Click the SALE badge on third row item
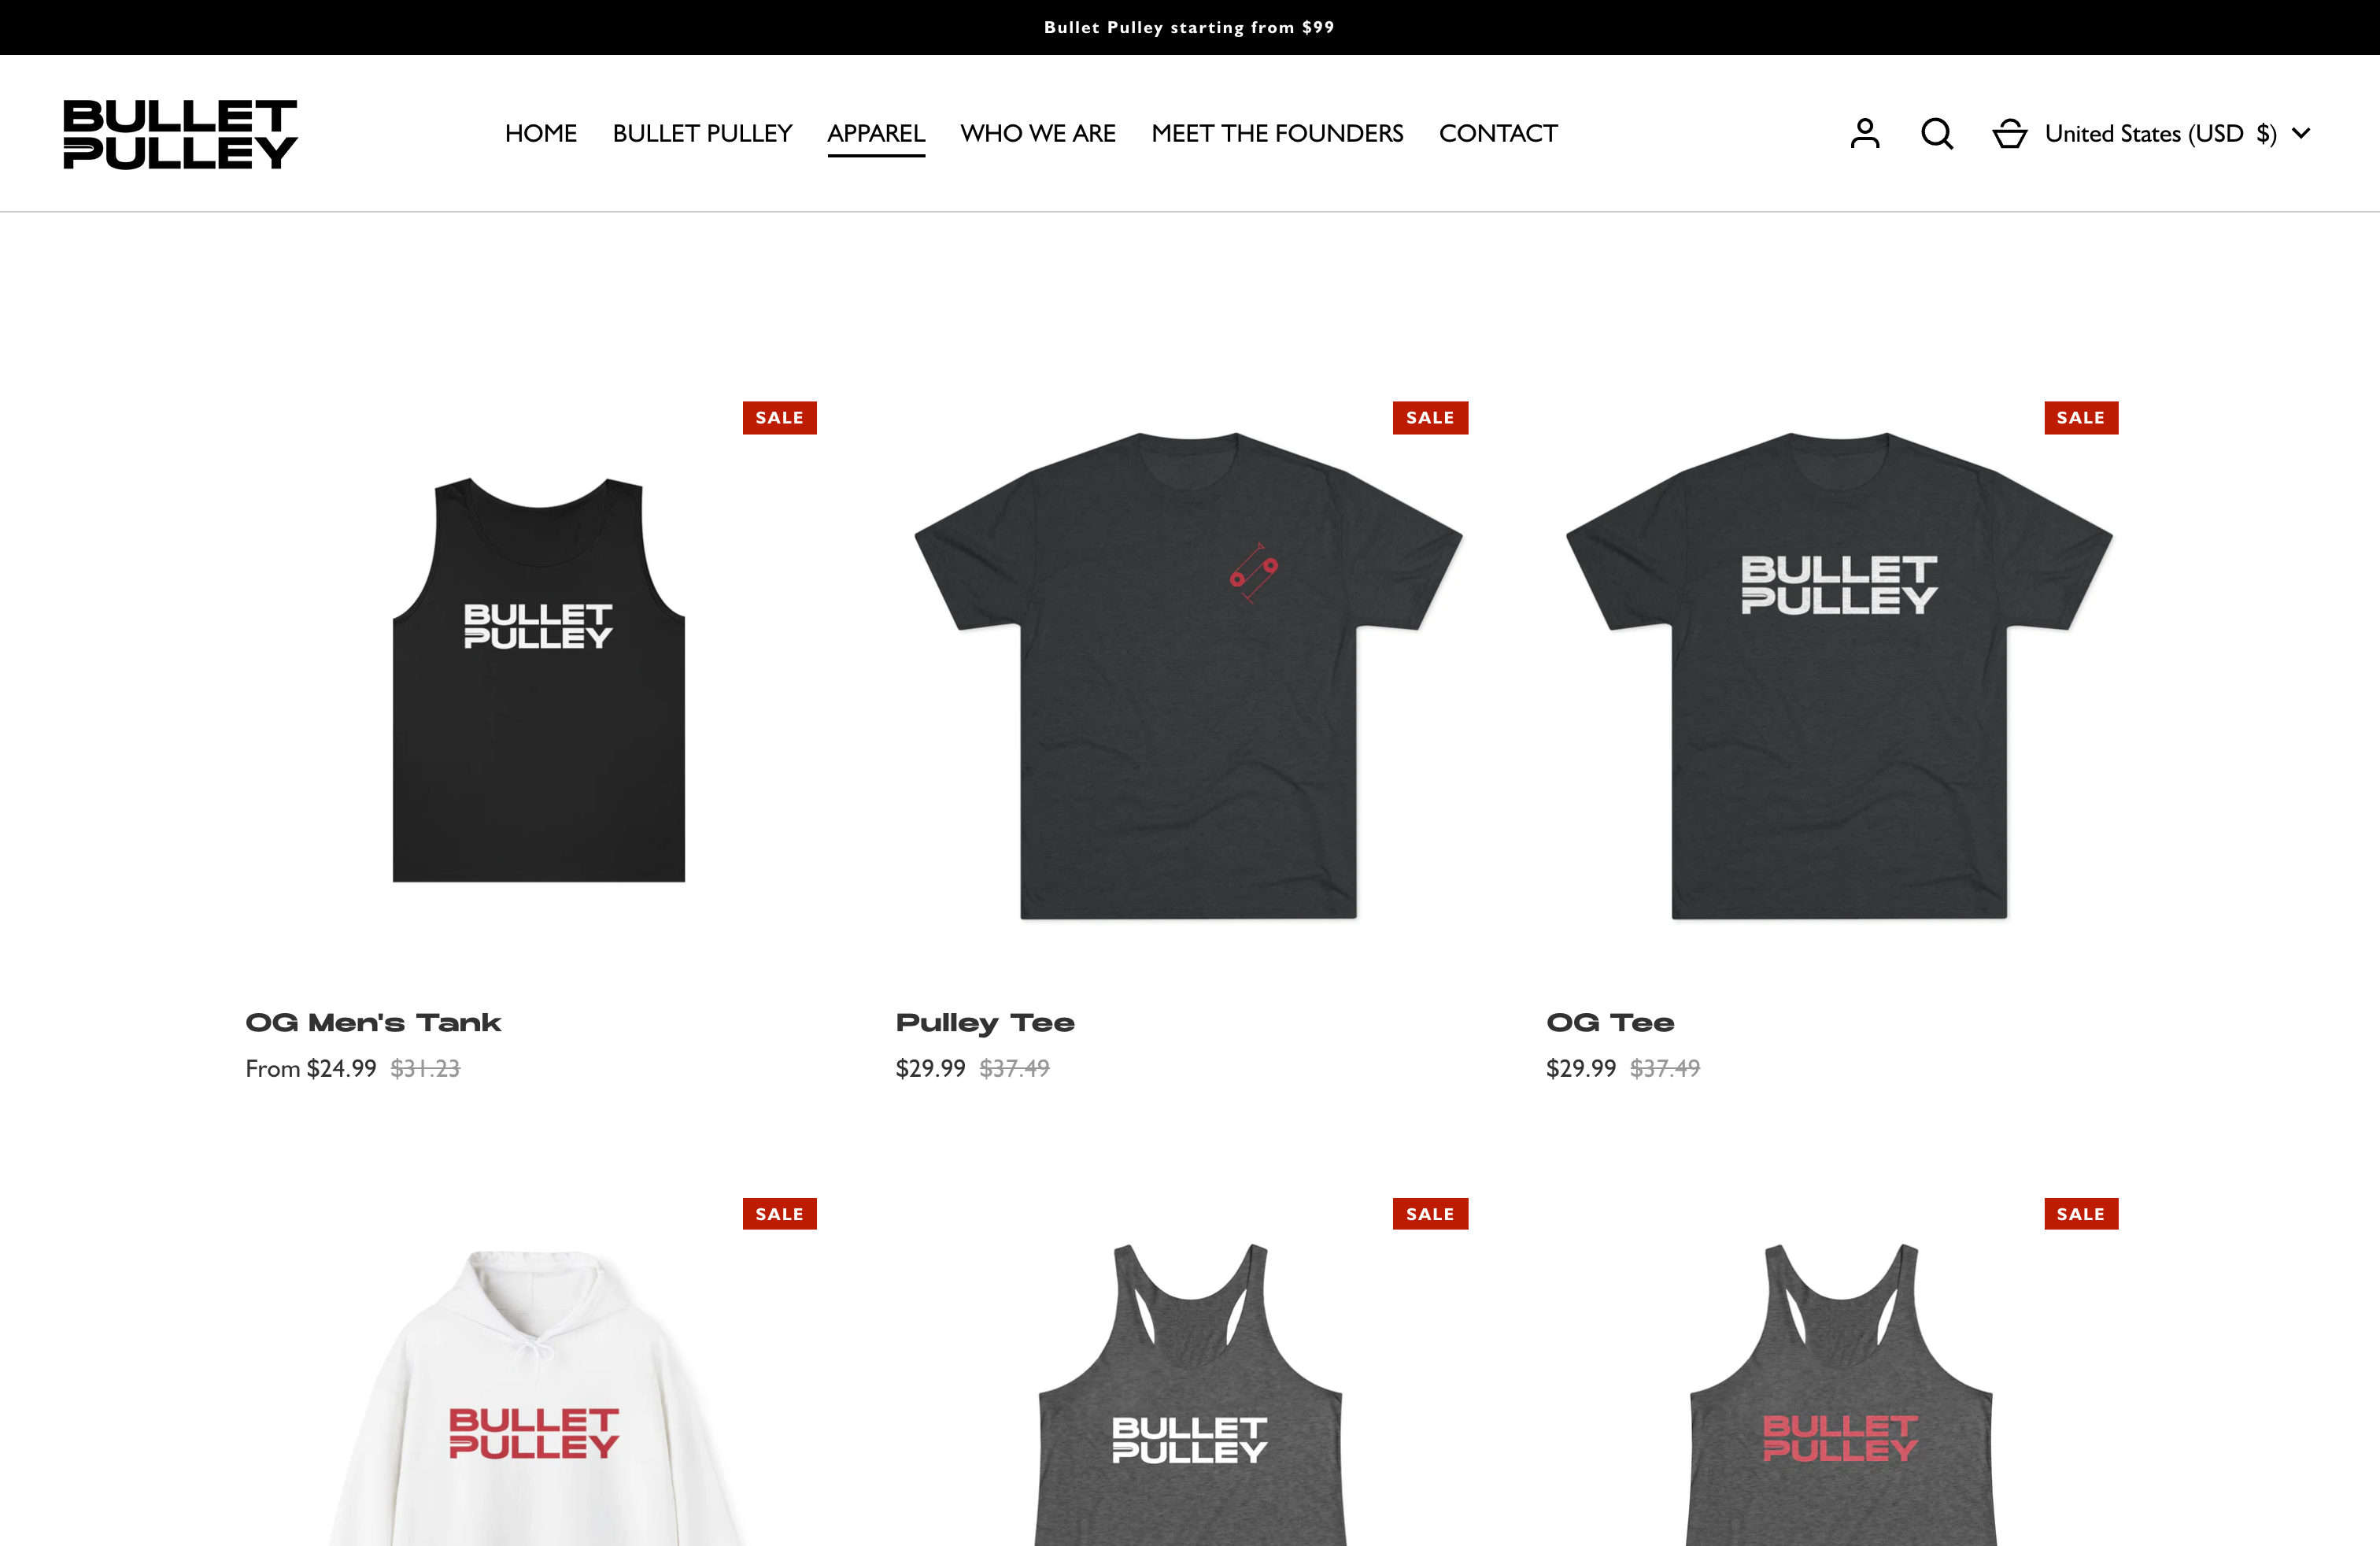 2082,1213
